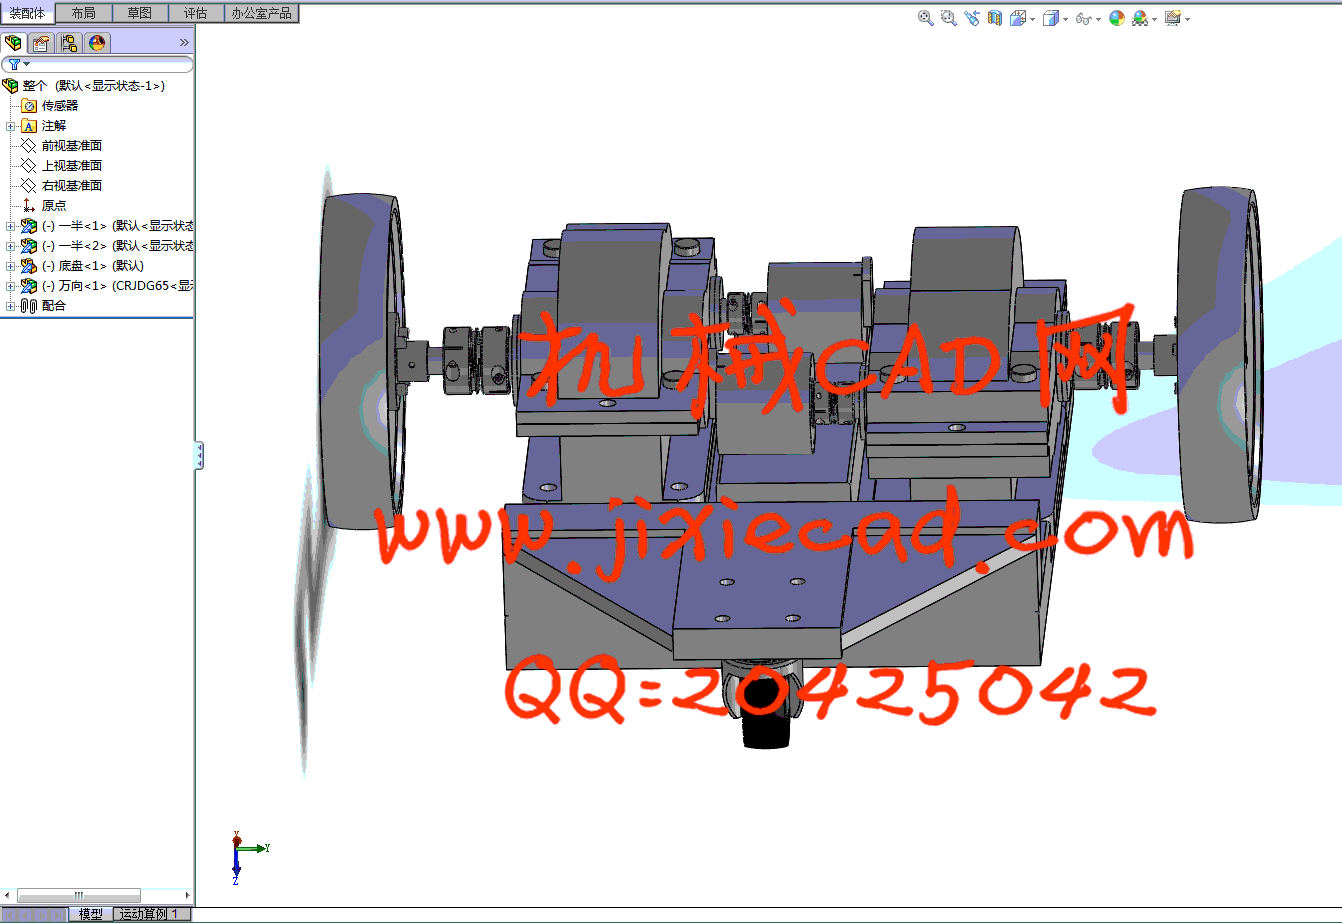The height and width of the screenshot is (923, 1342).
Task: Click the Zoom to Fit magnifier icon
Action: (926, 18)
